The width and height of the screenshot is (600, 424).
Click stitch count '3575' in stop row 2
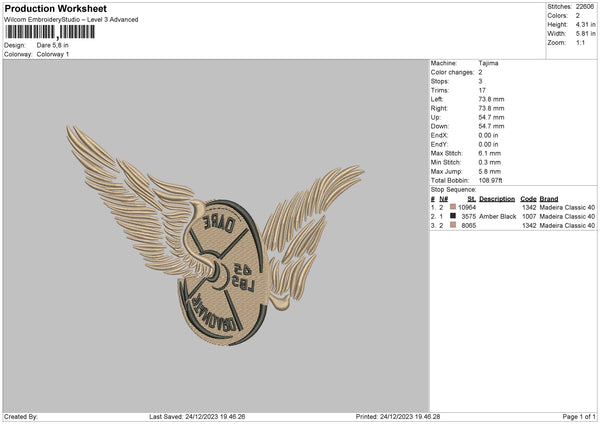(468, 217)
